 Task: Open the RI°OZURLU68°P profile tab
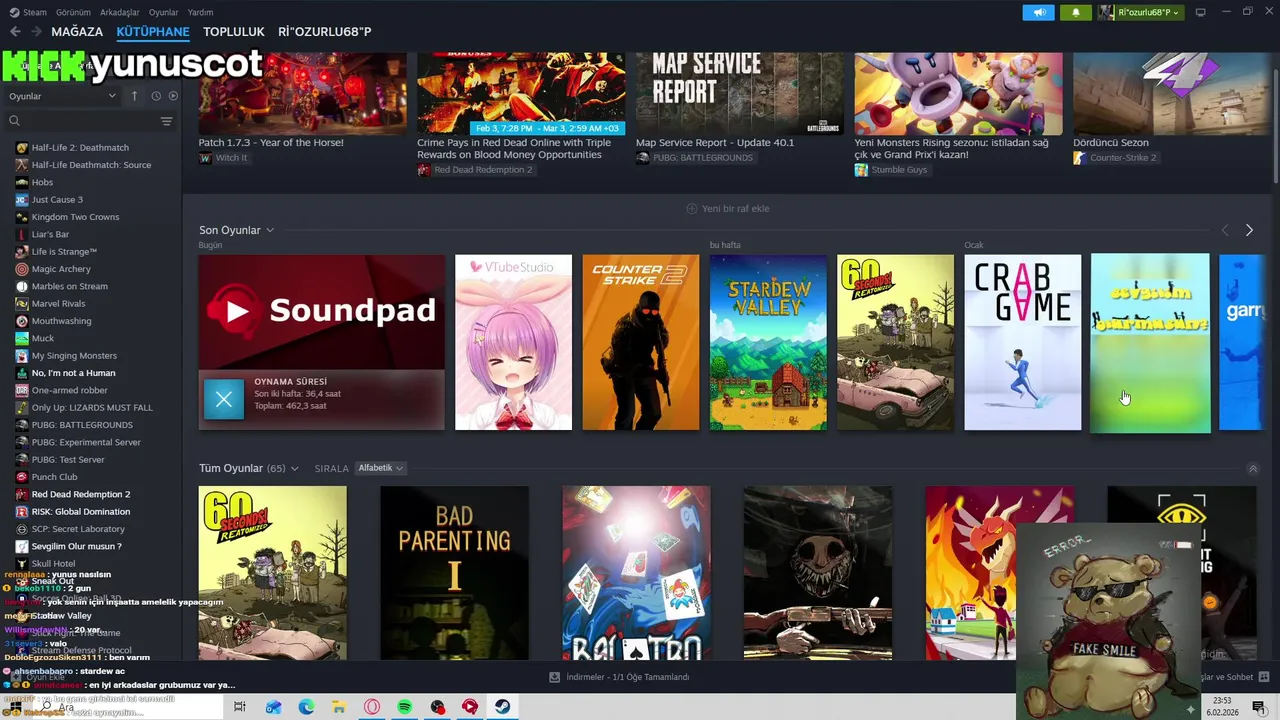click(325, 32)
